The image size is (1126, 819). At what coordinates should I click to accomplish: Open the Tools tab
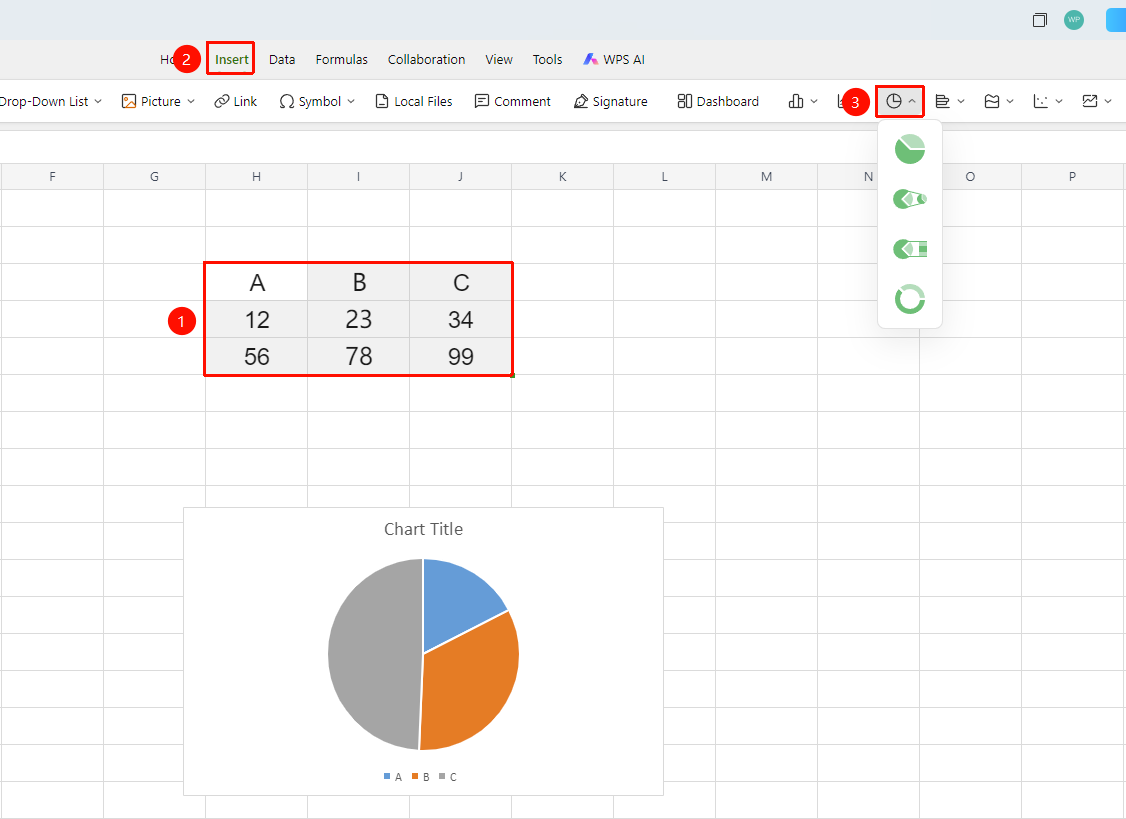(547, 60)
